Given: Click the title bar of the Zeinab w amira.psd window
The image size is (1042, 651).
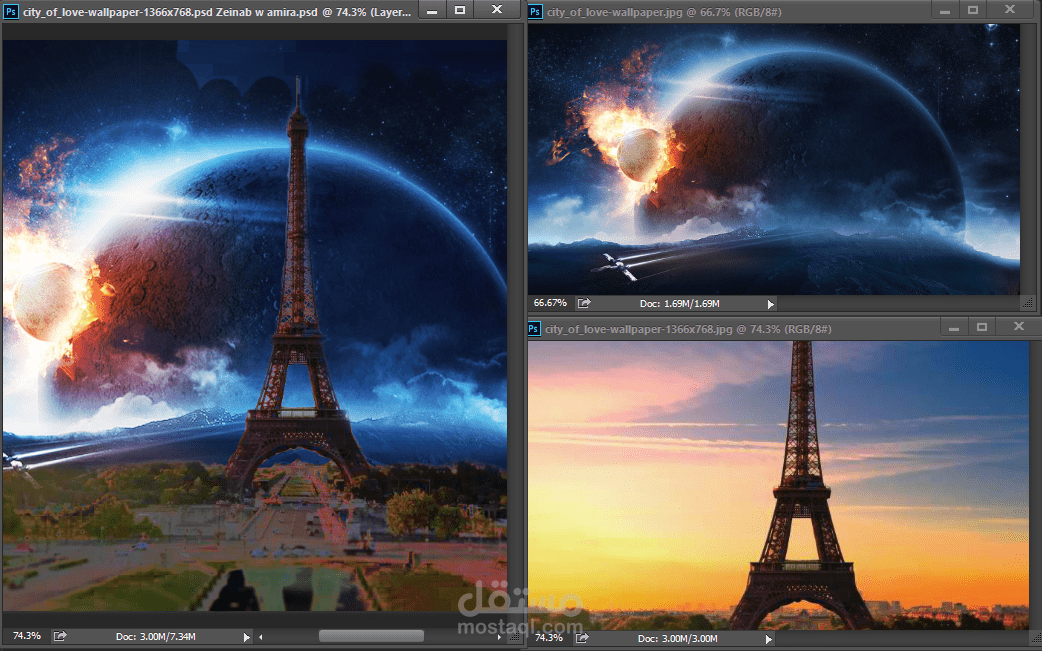Looking at the screenshot, I should coord(217,11).
